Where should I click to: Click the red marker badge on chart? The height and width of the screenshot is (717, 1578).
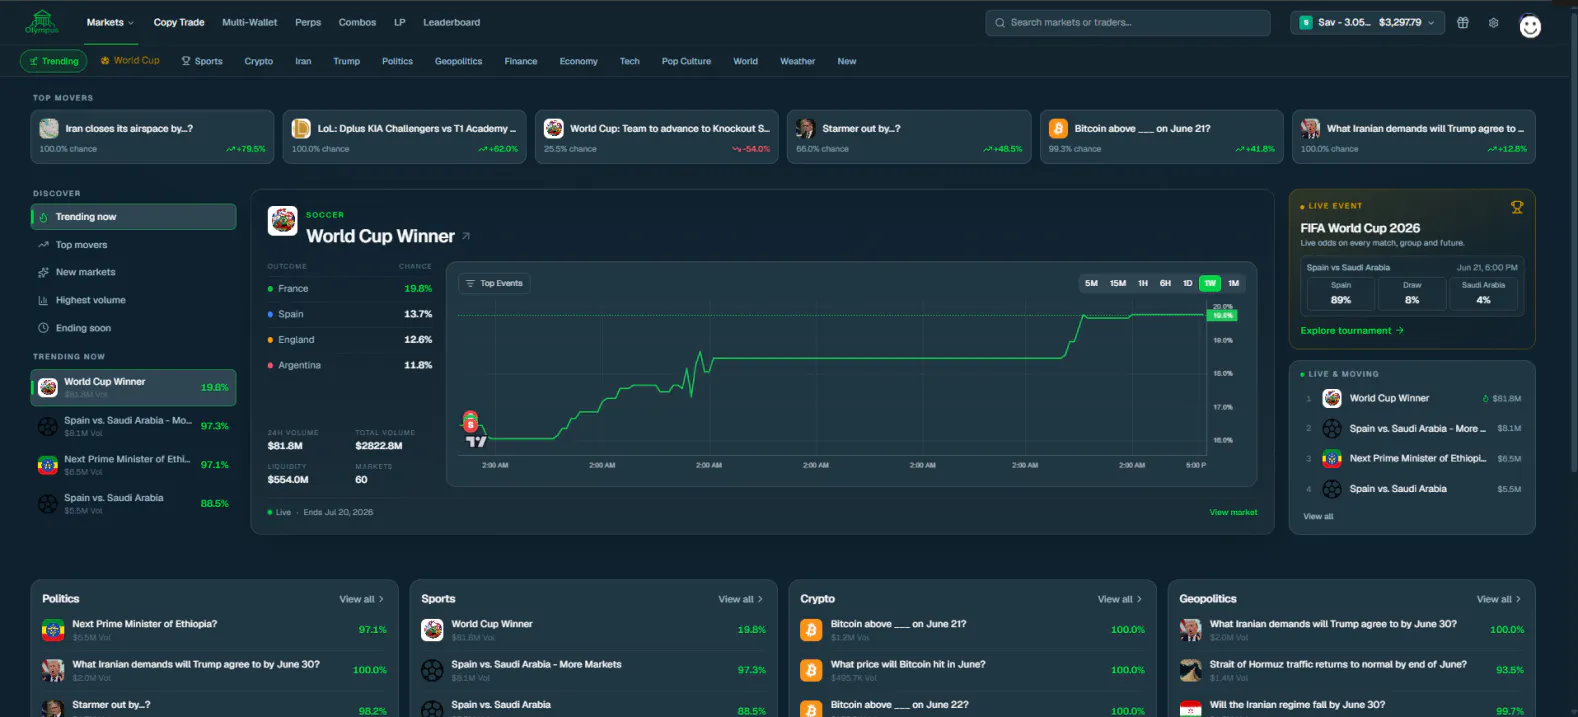point(470,422)
